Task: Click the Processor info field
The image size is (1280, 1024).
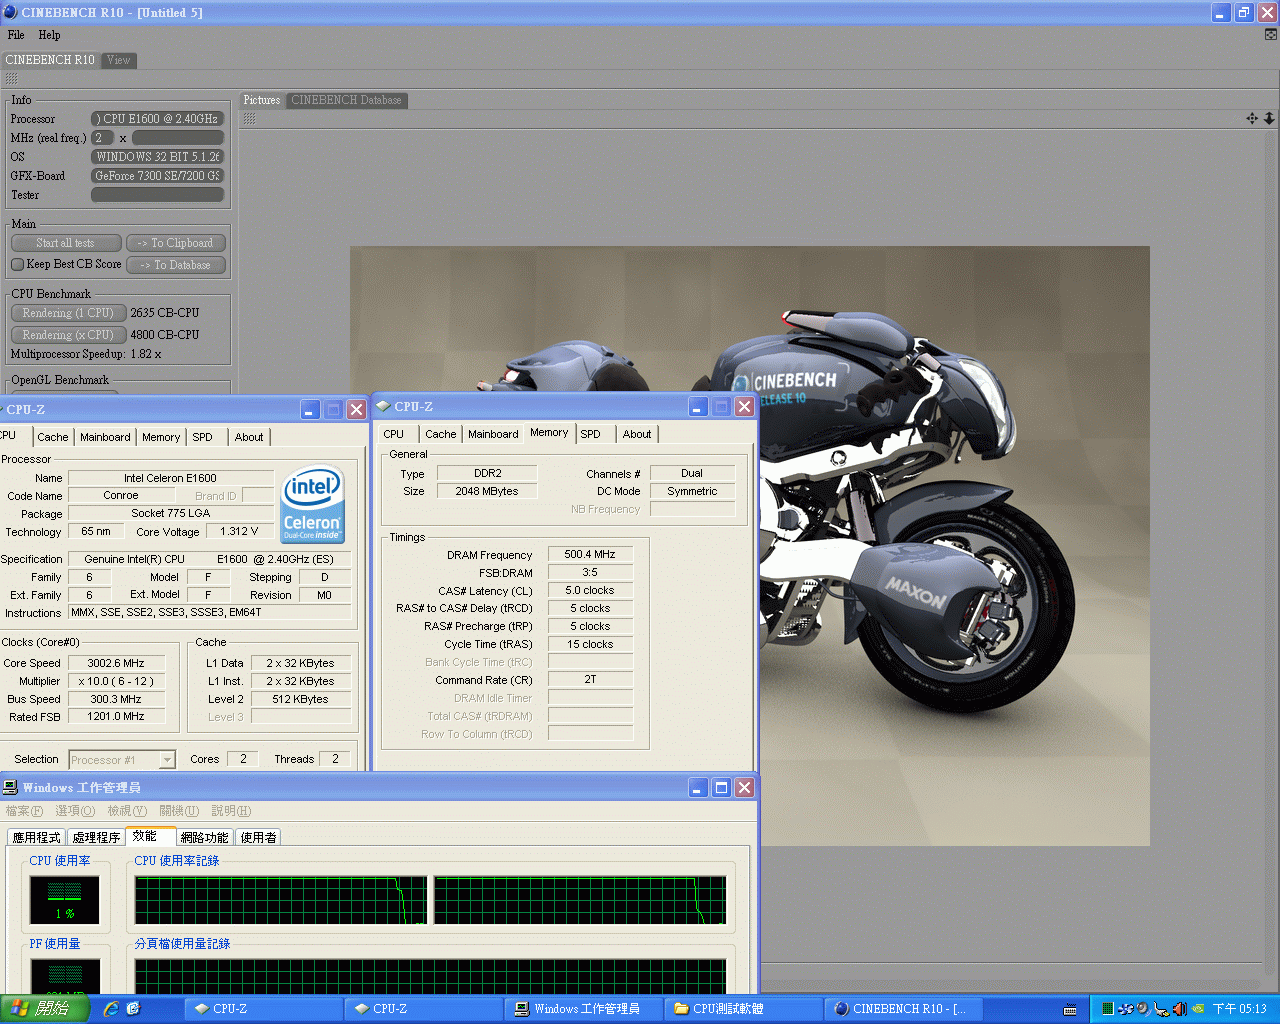Action: (x=157, y=119)
